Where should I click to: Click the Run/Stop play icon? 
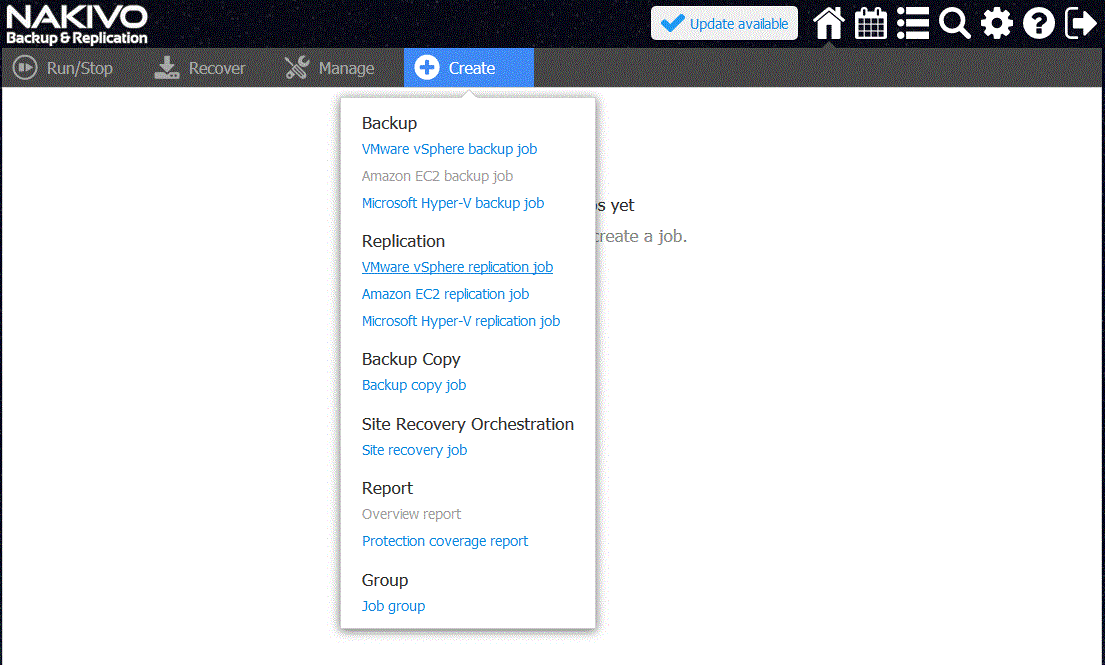[25, 68]
